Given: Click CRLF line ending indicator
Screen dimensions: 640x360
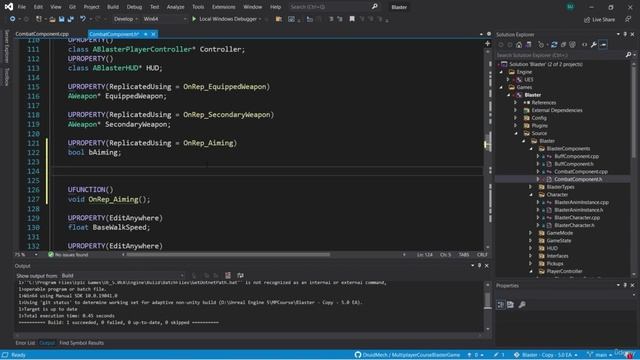Looking at the screenshot, I should pos(482,255).
